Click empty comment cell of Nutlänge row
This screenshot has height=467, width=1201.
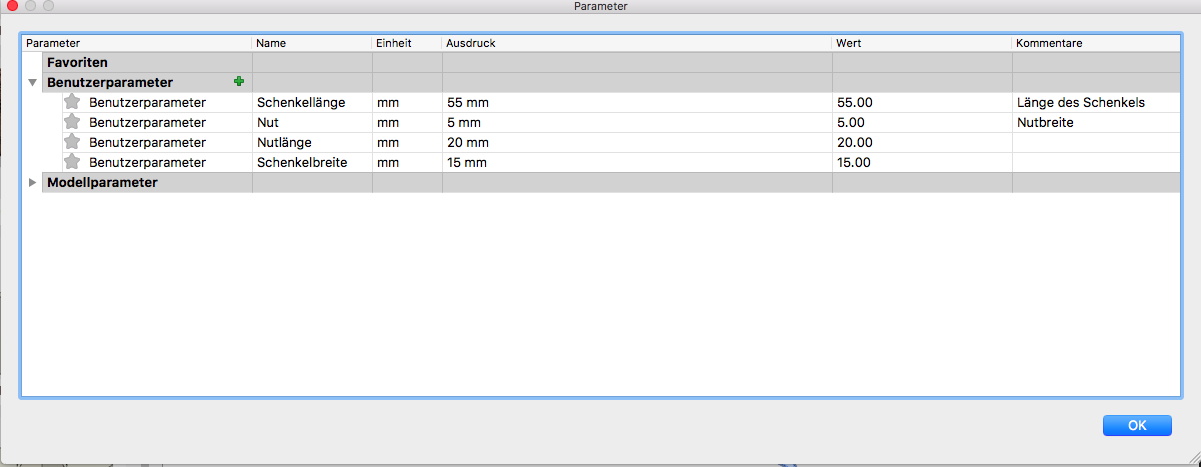pyautogui.click(x=1095, y=142)
